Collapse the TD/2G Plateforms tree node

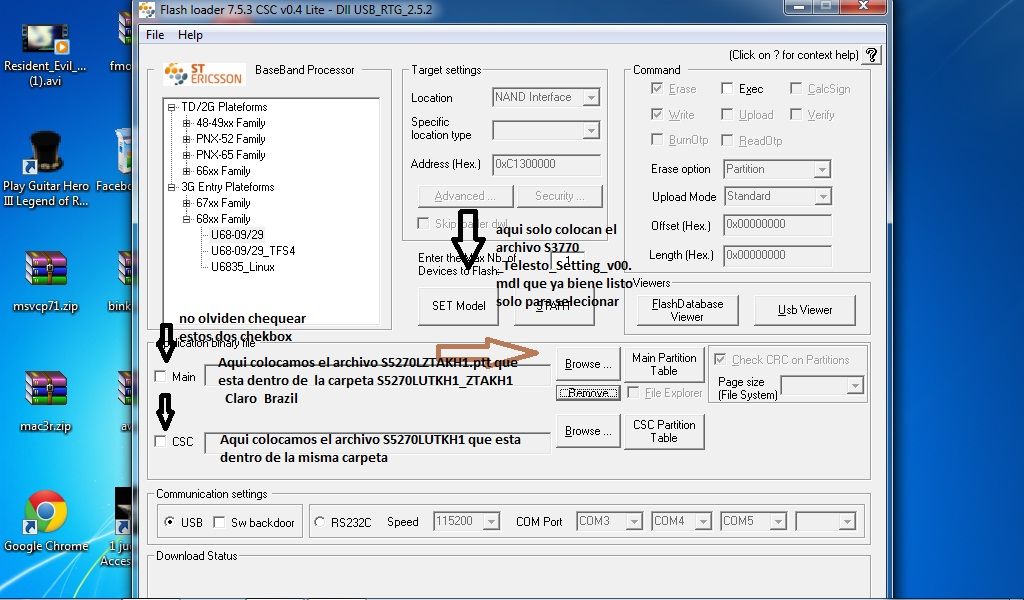[171, 107]
